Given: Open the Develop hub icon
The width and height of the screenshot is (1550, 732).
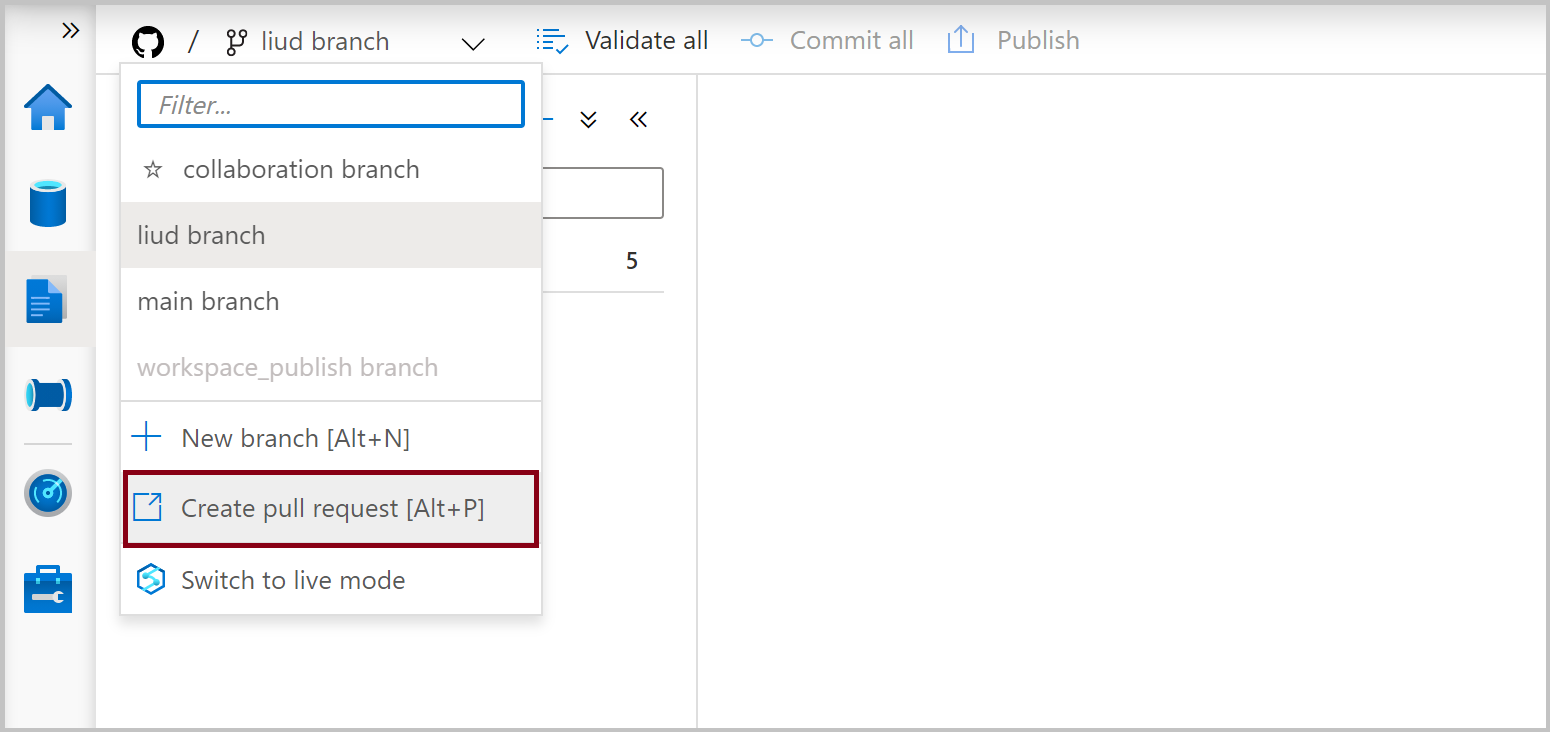Looking at the screenshot, I should tap(47, 299).
